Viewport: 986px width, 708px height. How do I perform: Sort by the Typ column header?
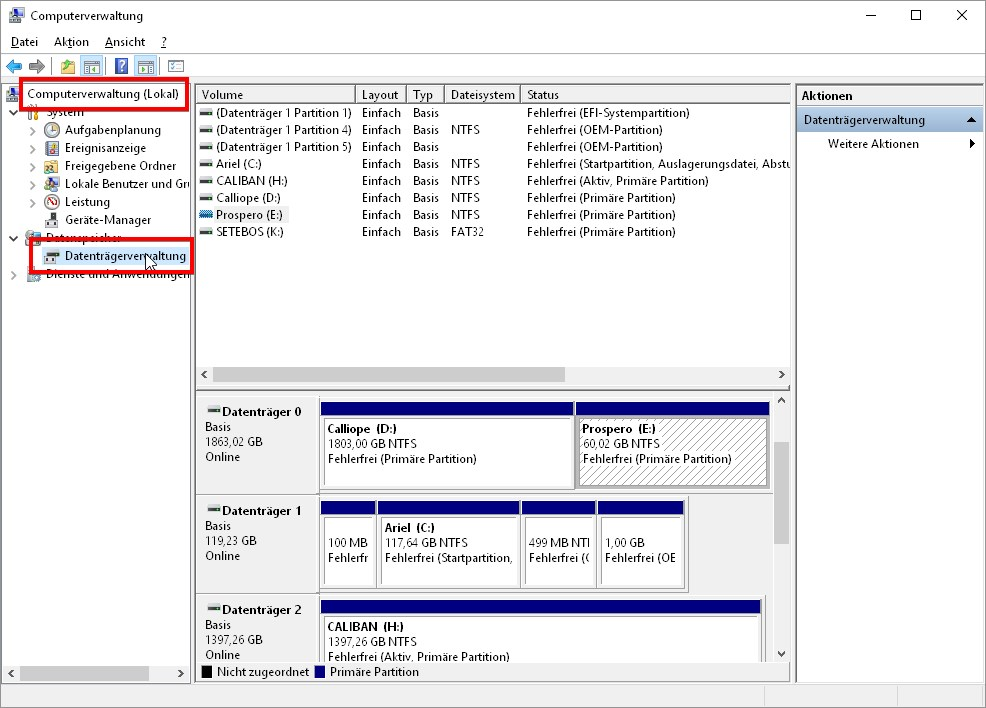(x=425, y=94)
